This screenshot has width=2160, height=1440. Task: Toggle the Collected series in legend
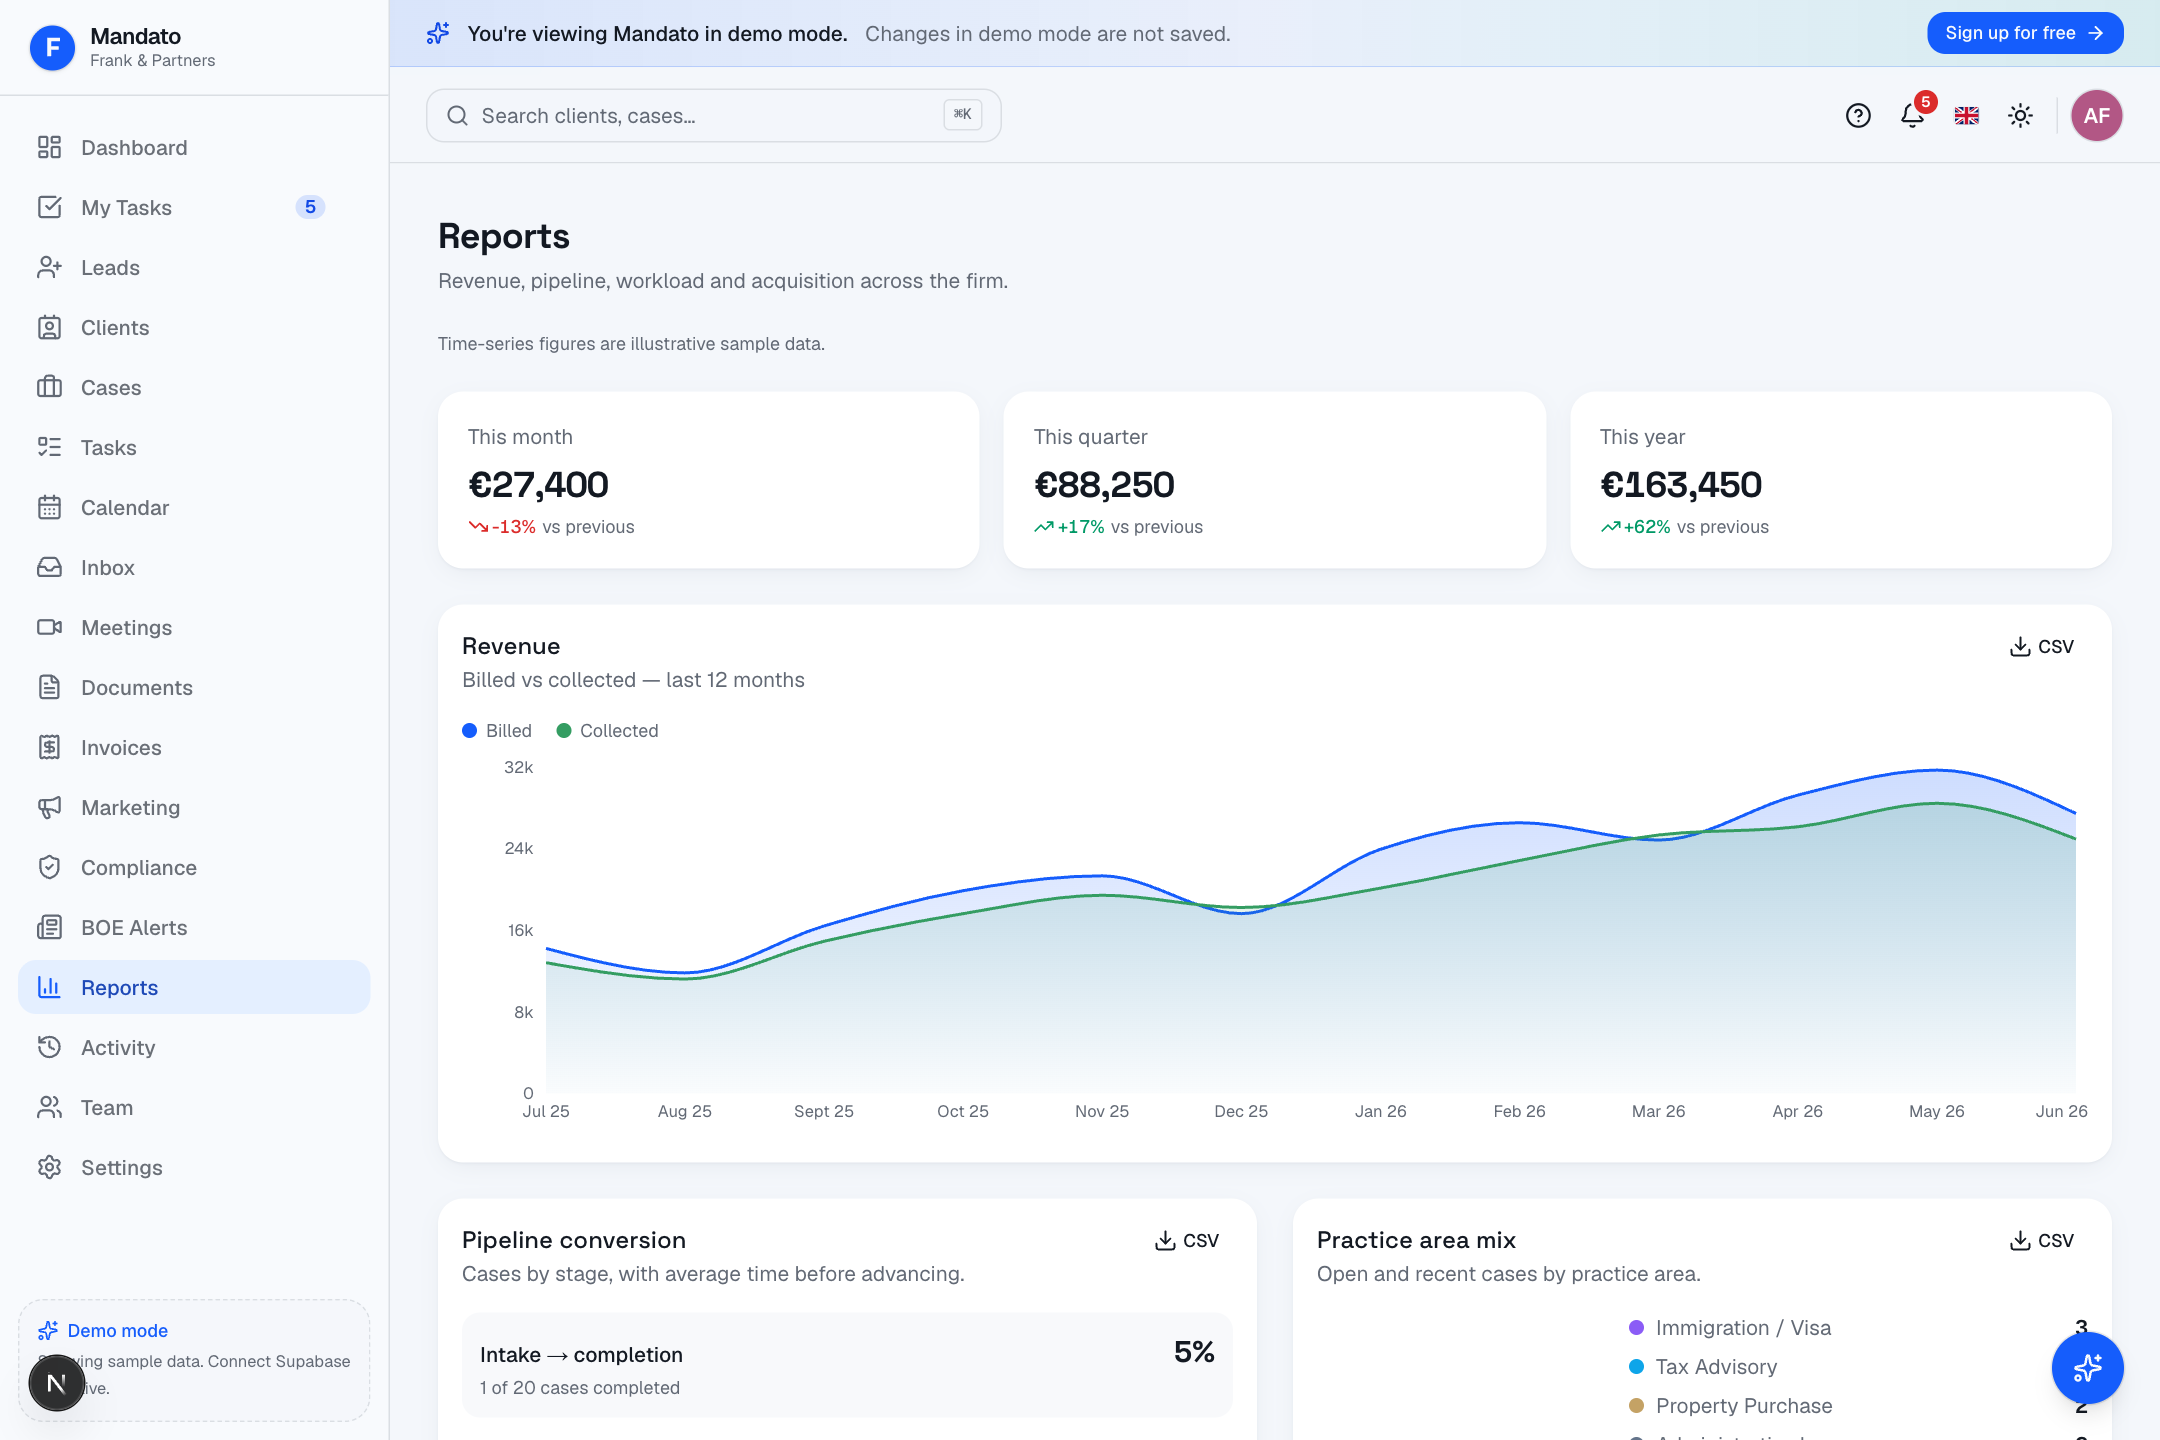tap(607, 731)
